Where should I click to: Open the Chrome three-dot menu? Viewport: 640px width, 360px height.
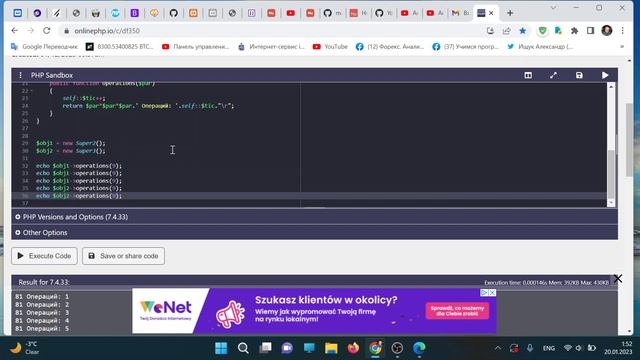tap(622, 31)
